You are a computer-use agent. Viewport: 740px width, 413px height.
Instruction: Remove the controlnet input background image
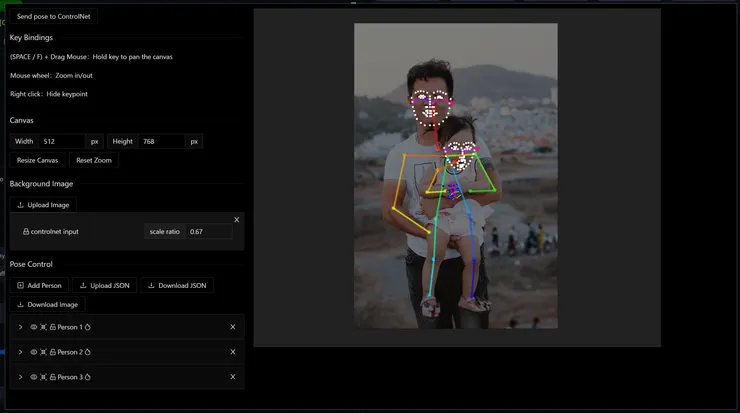point(237,219)
